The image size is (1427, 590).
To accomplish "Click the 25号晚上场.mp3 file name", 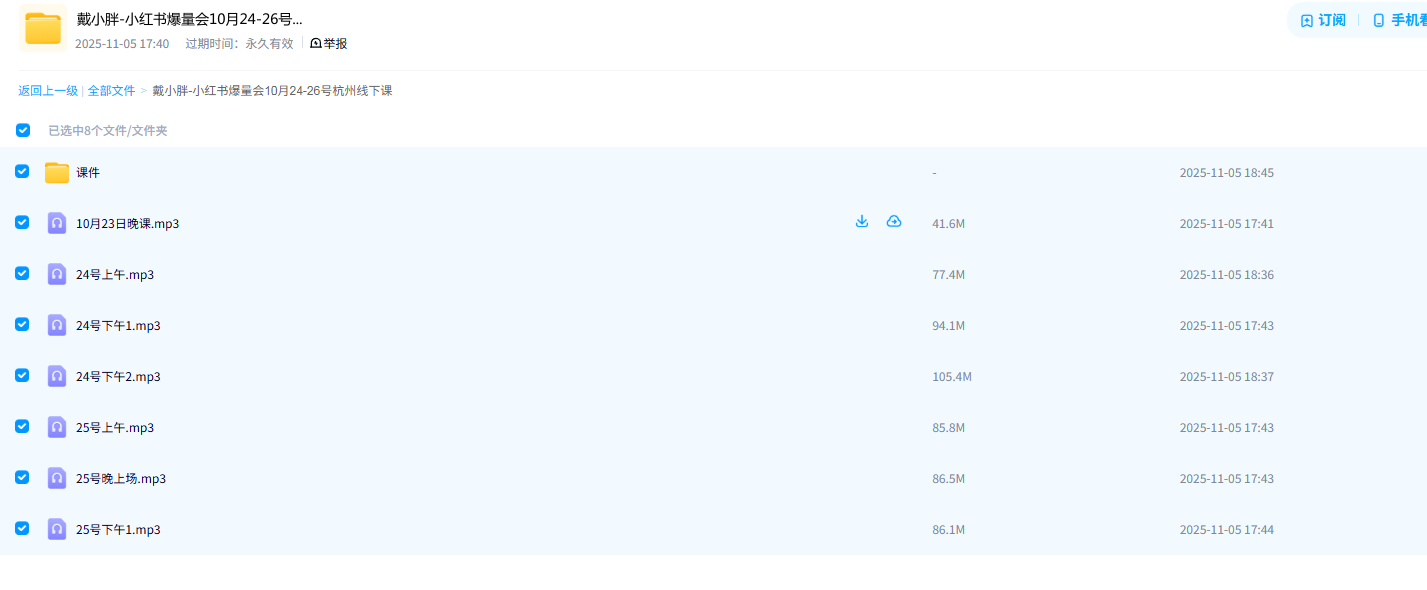I will (121, 479).
